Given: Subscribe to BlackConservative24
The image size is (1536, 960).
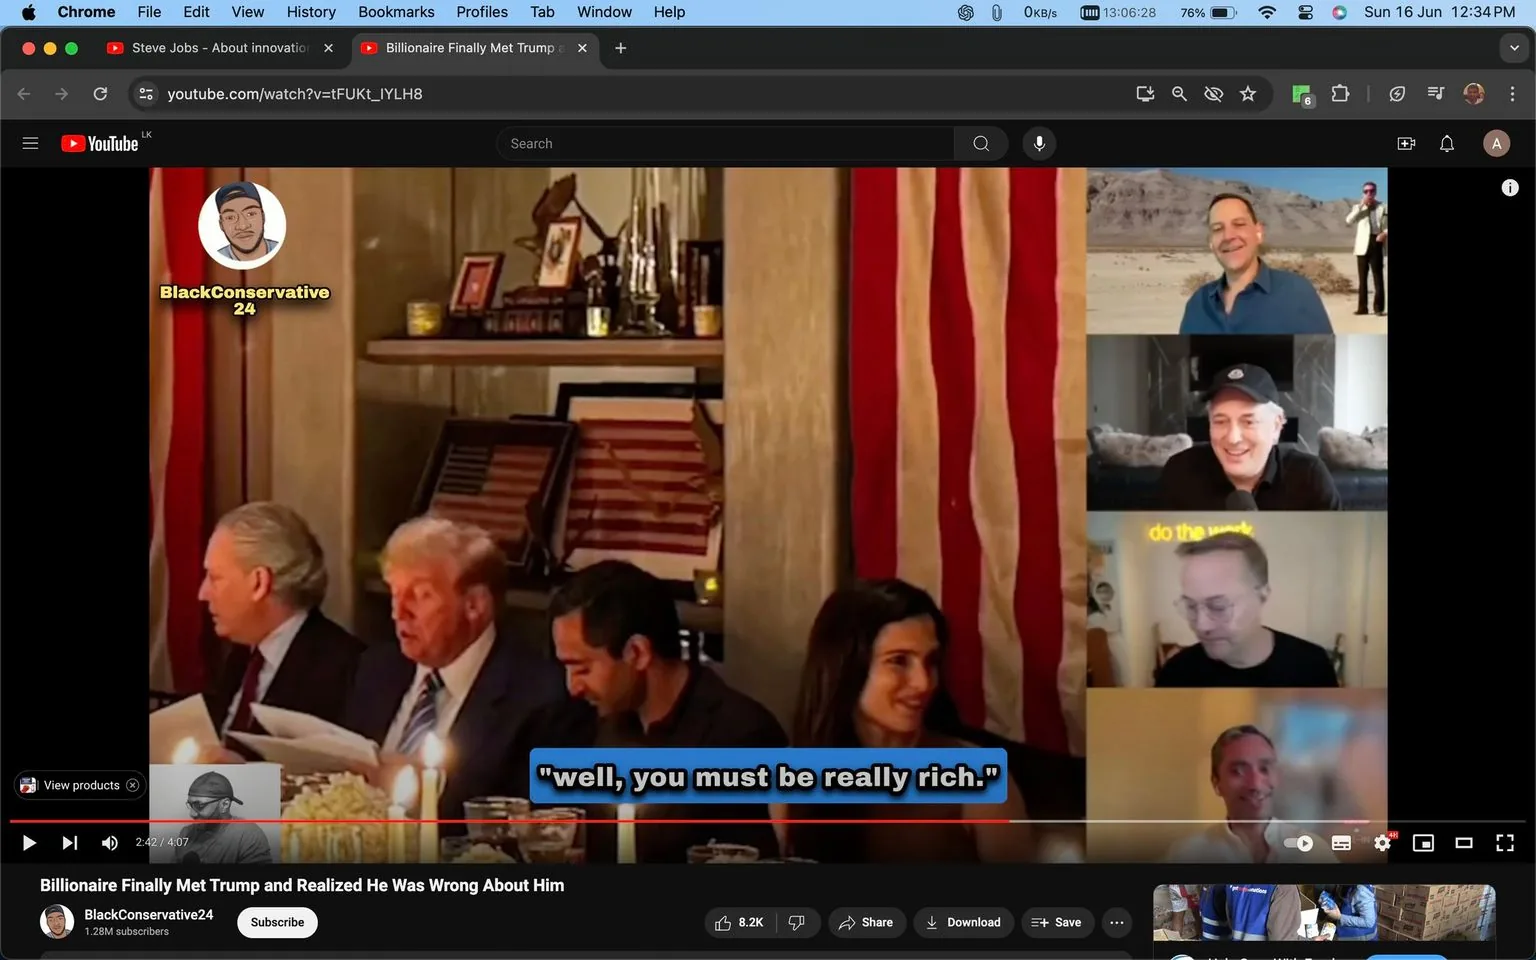Looking at the screenshot, I should point(276,922).
